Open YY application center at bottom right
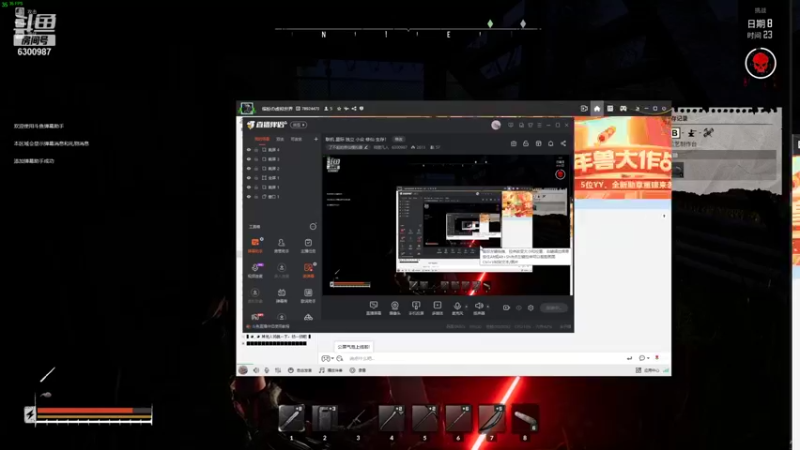 click(x=647, y=370)
